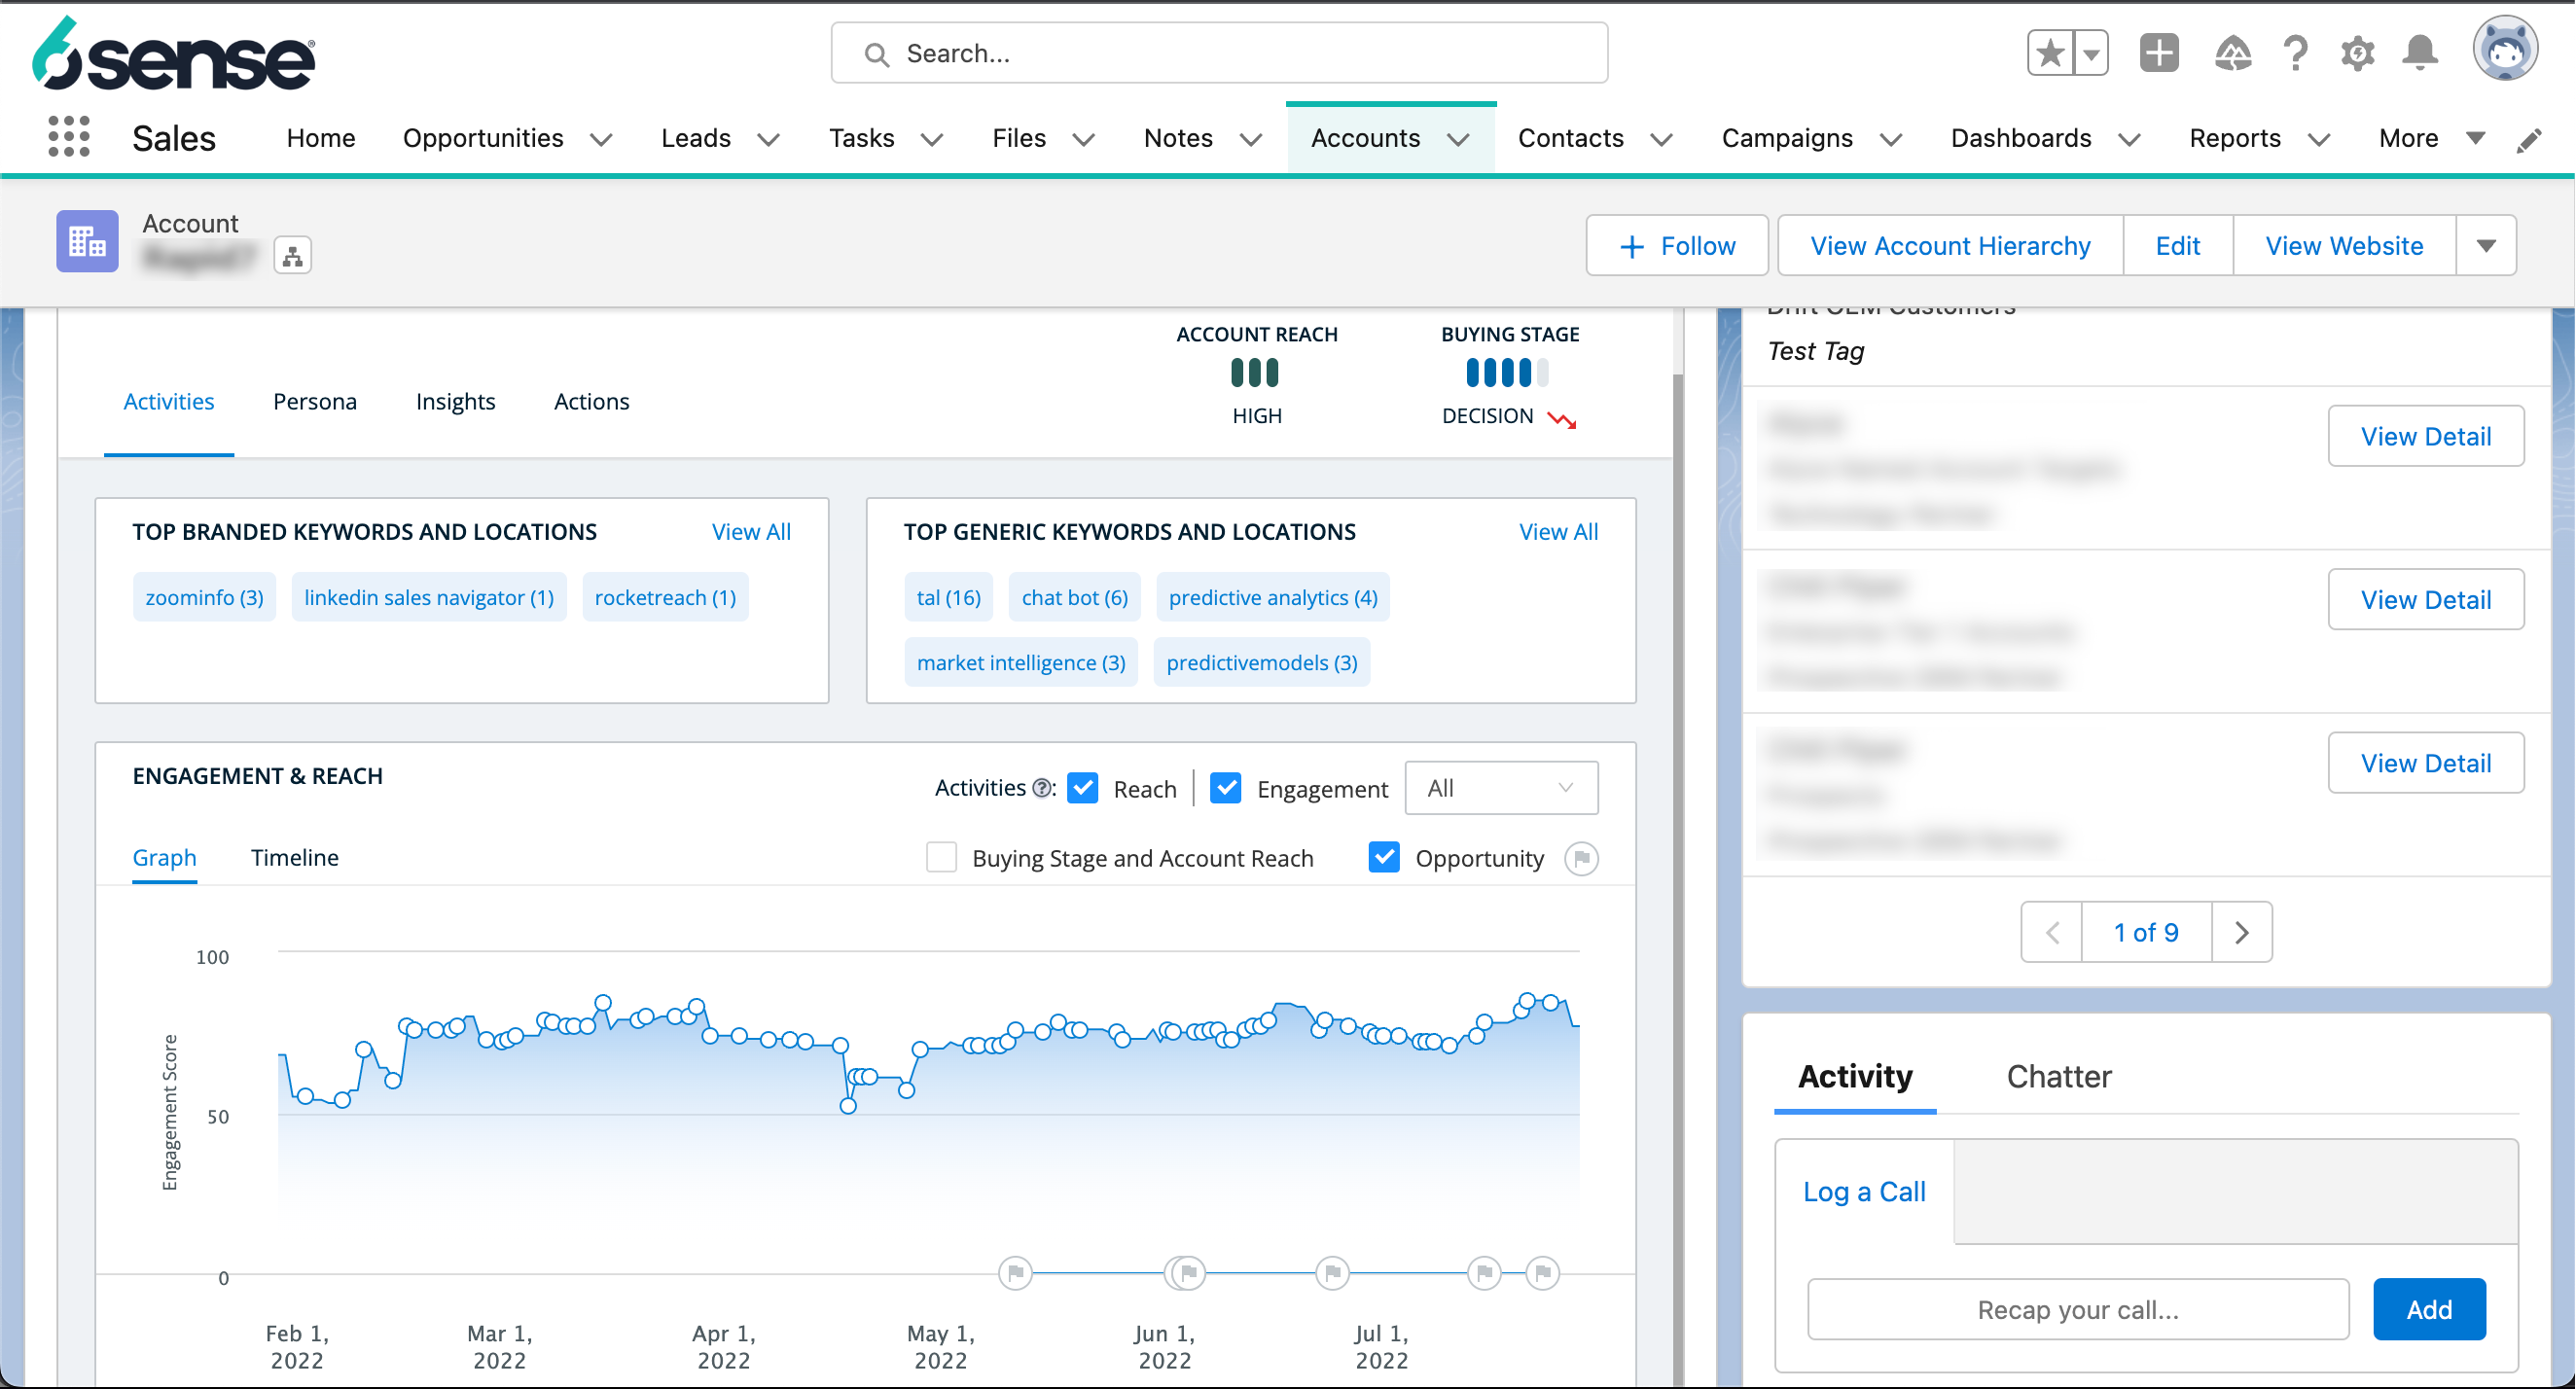Disable the Engagement checkbox
The image size is (2576, 1389).
click(x=1225, y=788)
